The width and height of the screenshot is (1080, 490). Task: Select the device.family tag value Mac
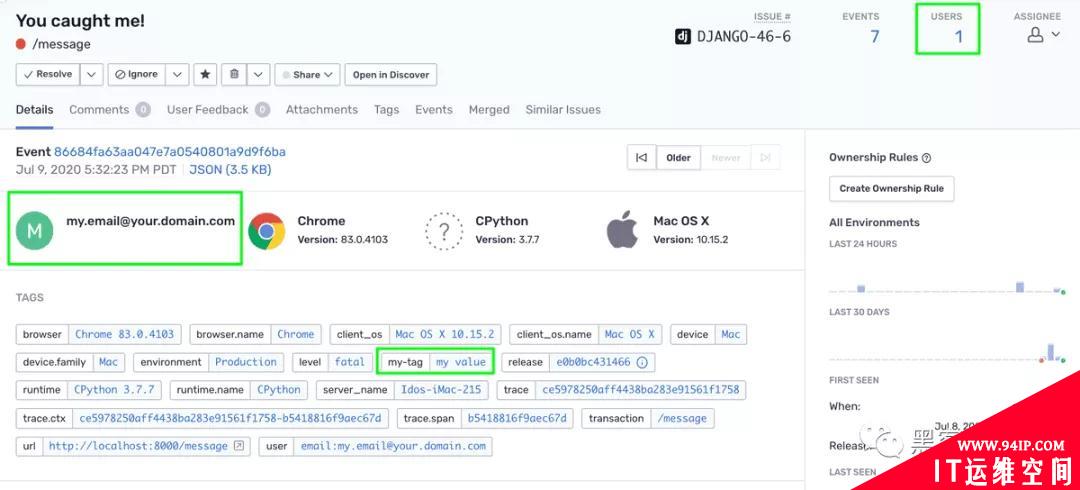click(x=109, y=362)
